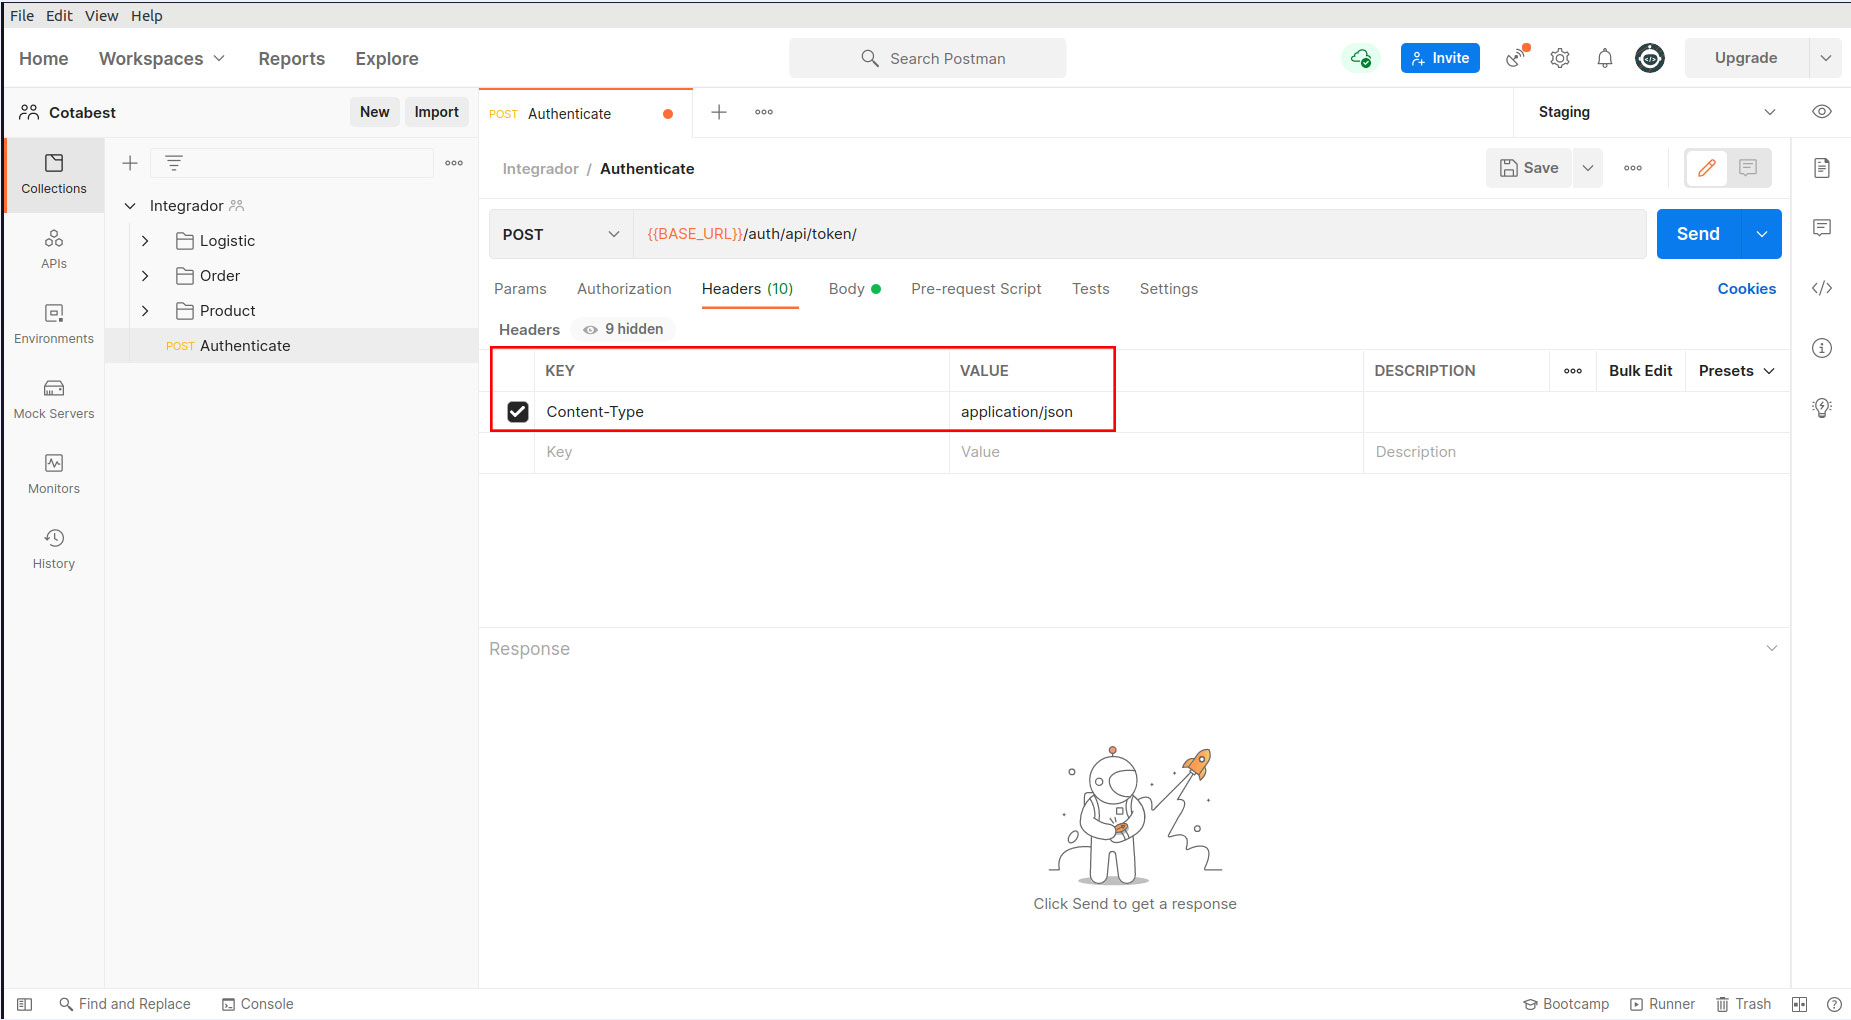Show the 9 hidden headers
This screenshot has height=1020, width=1851.
click(624, 329)
